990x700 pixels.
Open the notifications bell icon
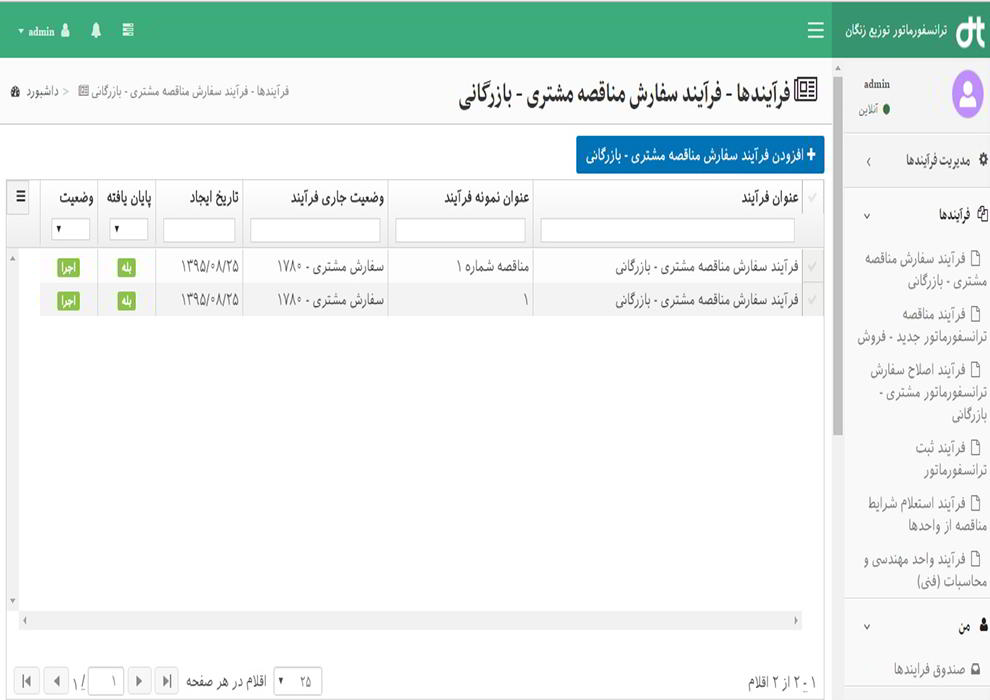click(96, 30)
